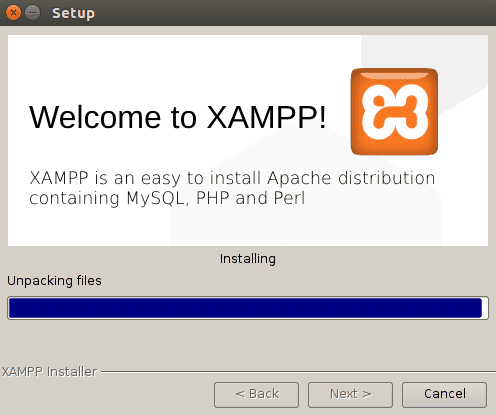Click the white unfilled end of progress bar
The width and height of the screenshot is (496, 415).
pos(485,308)
